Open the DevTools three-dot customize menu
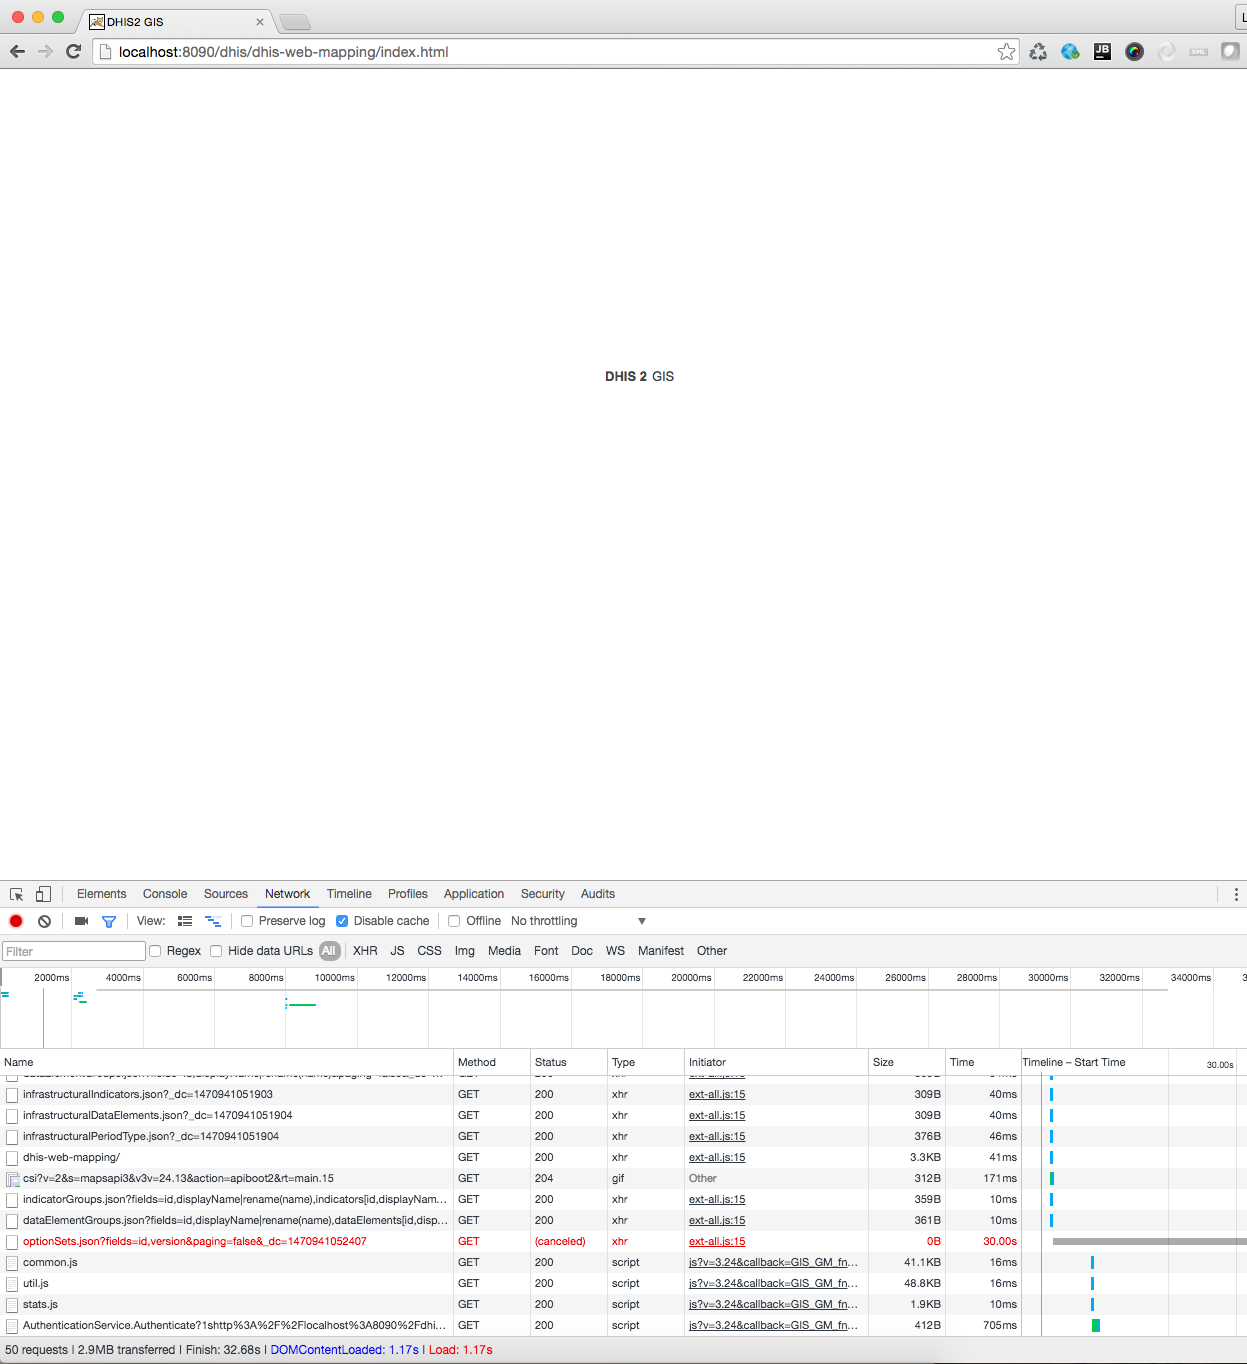Screen dimensions: 1247x1364 (x=1236, y=894)
